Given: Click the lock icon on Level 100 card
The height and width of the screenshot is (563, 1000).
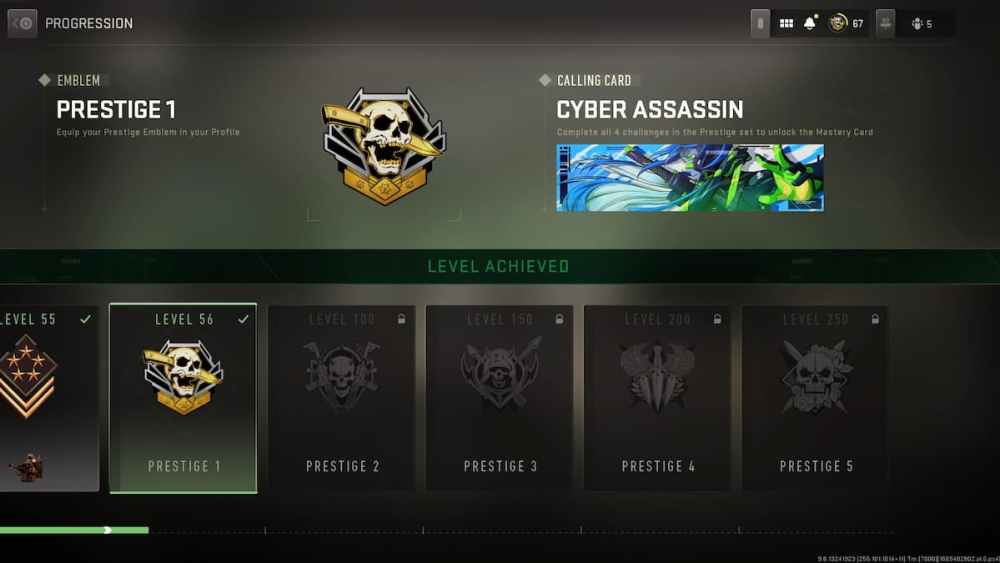Looking at the screenshot, I should coord(401,319).
